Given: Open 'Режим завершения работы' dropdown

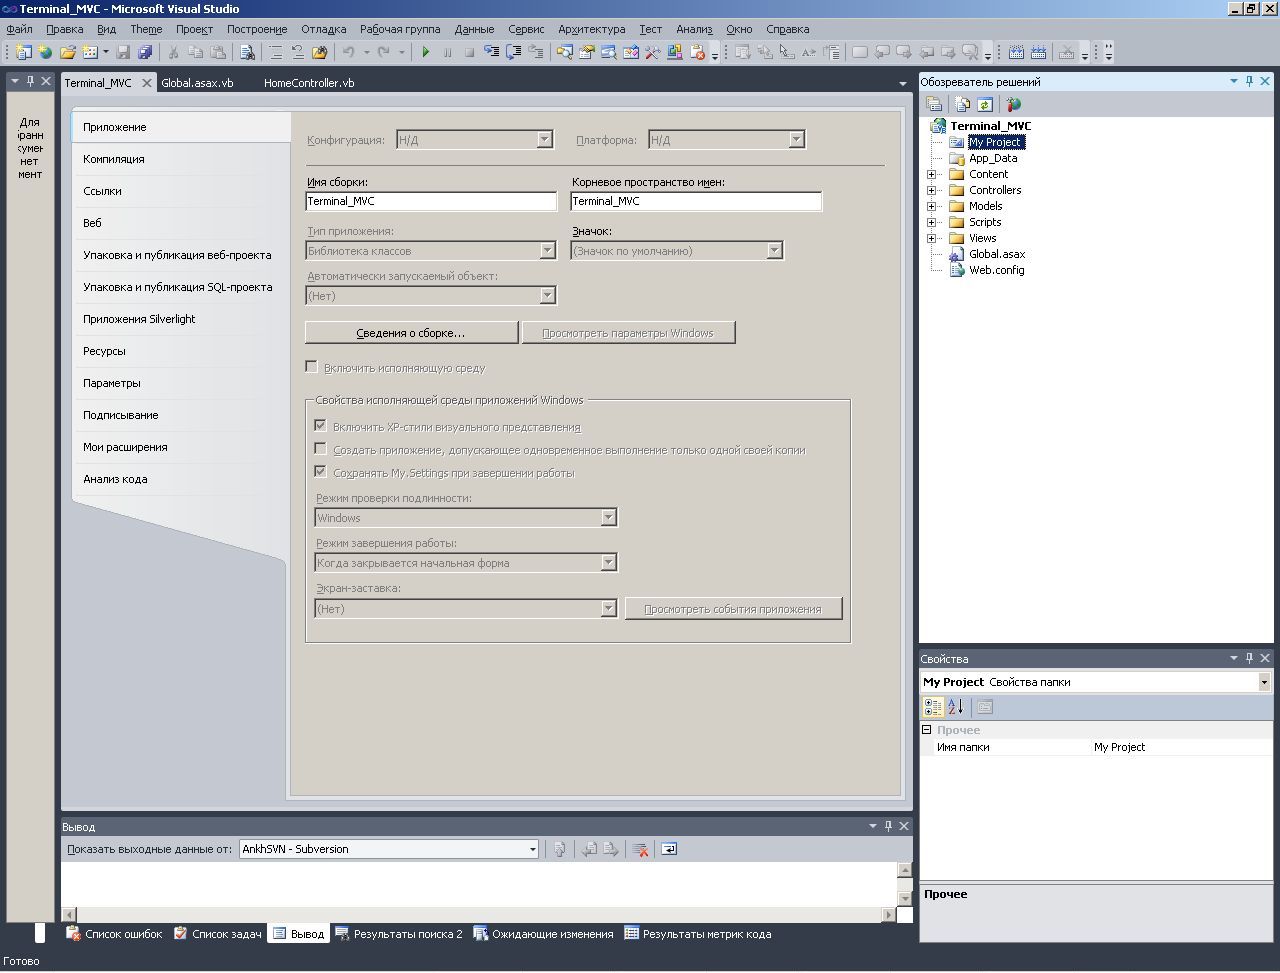Looking at the screenshot, I should tap(608, 563).
